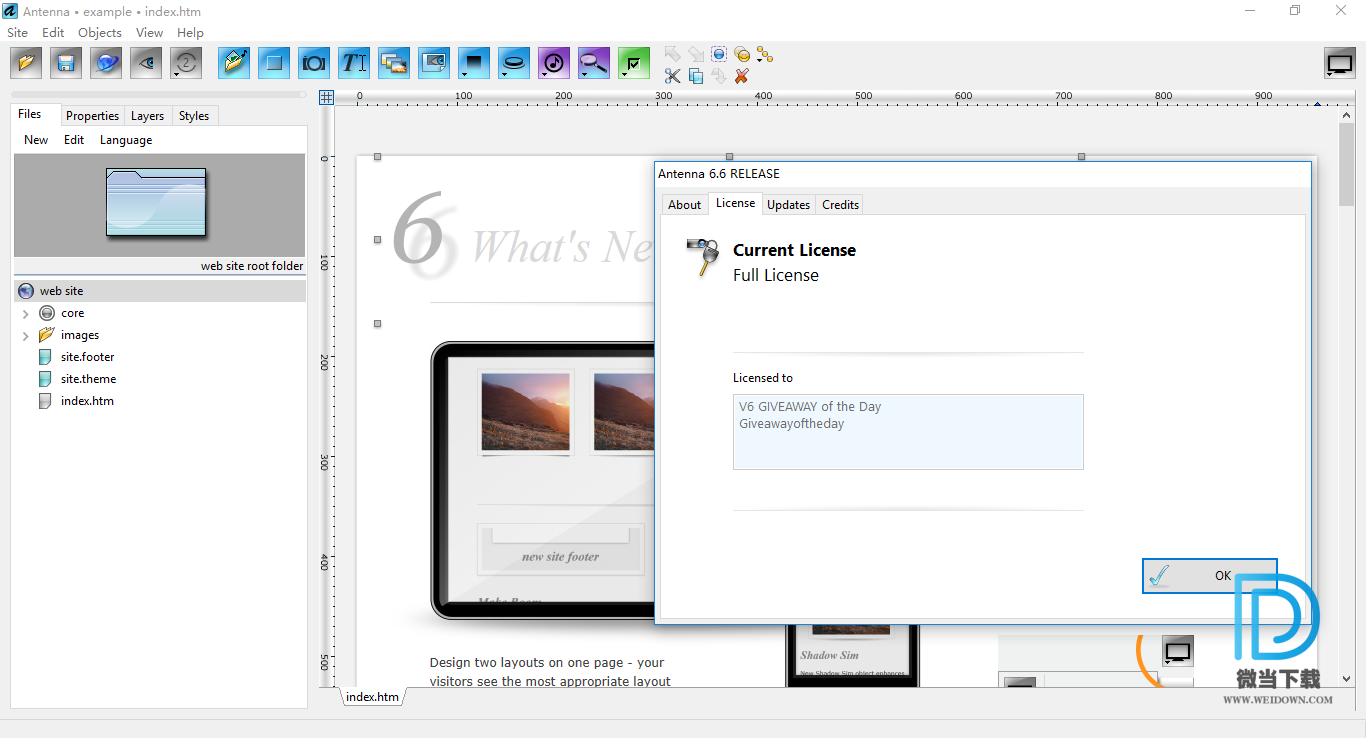Image resolution: width=1366 pixels, height=738 pixels.
Task: Open the Credits tab in dialog
Action: tap(840, 205)
